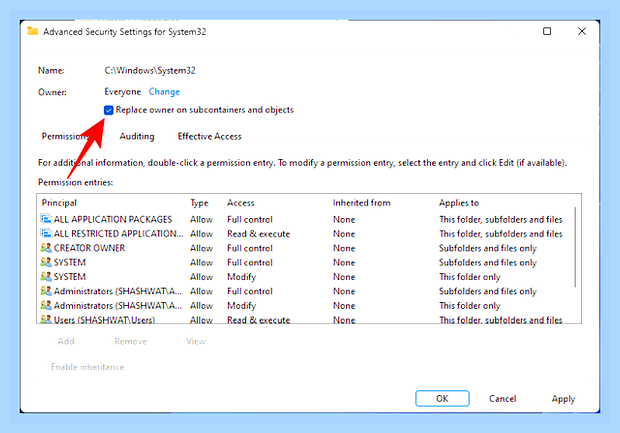The image size is (620, 433).
Task: Select the SYSTEM Full control entry icon
Action: click(46, 262)
